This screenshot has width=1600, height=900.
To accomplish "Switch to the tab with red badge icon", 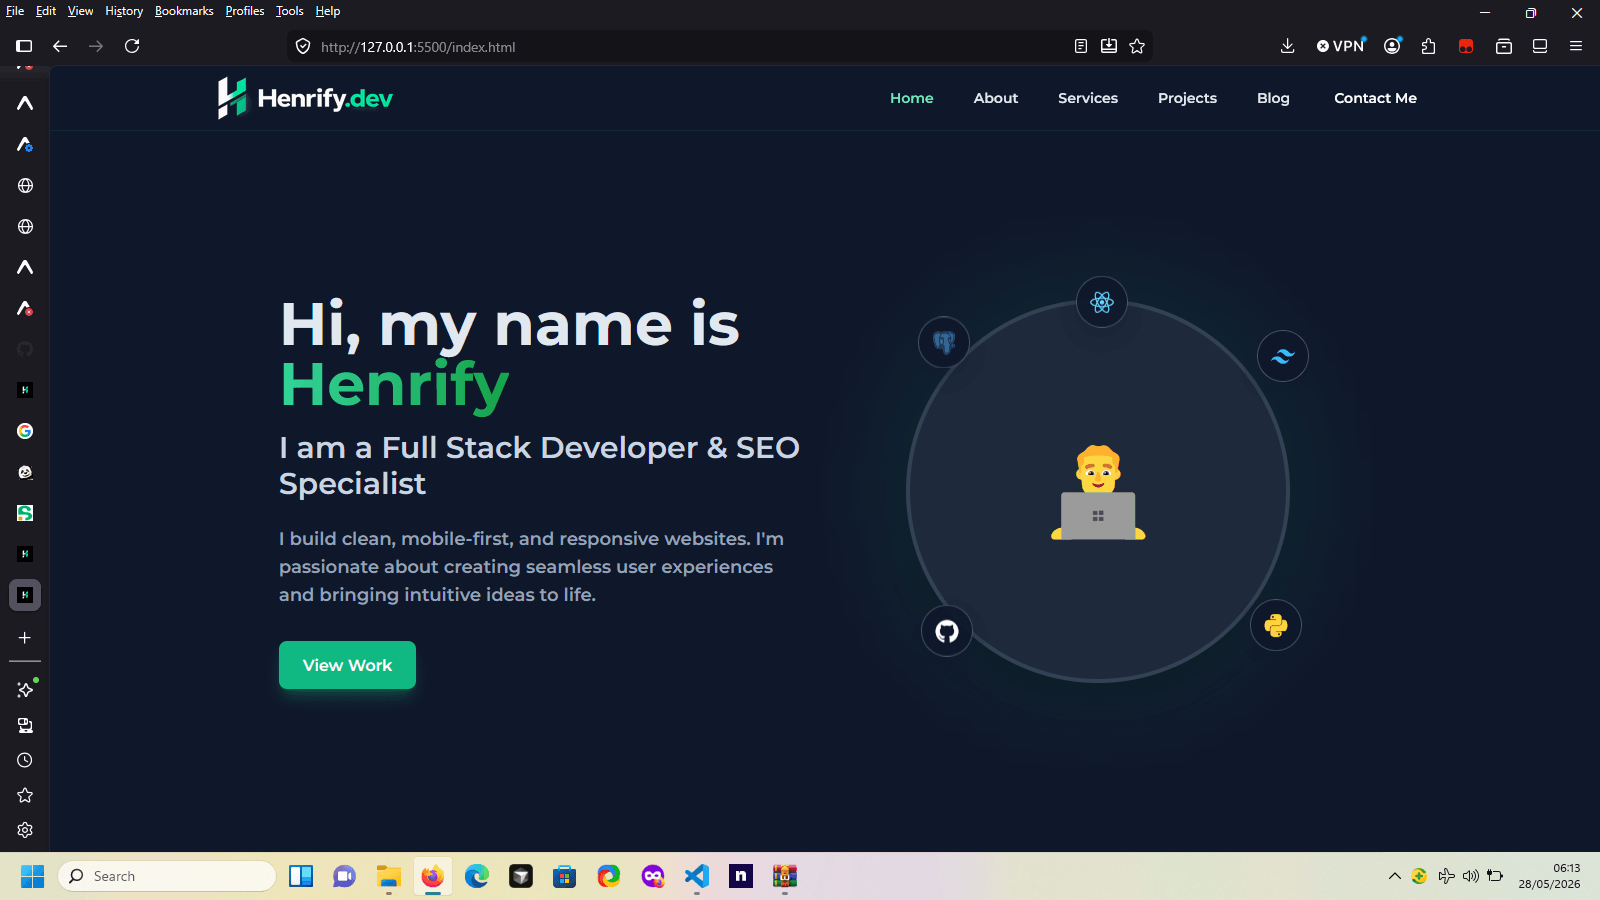I will 25,309.
